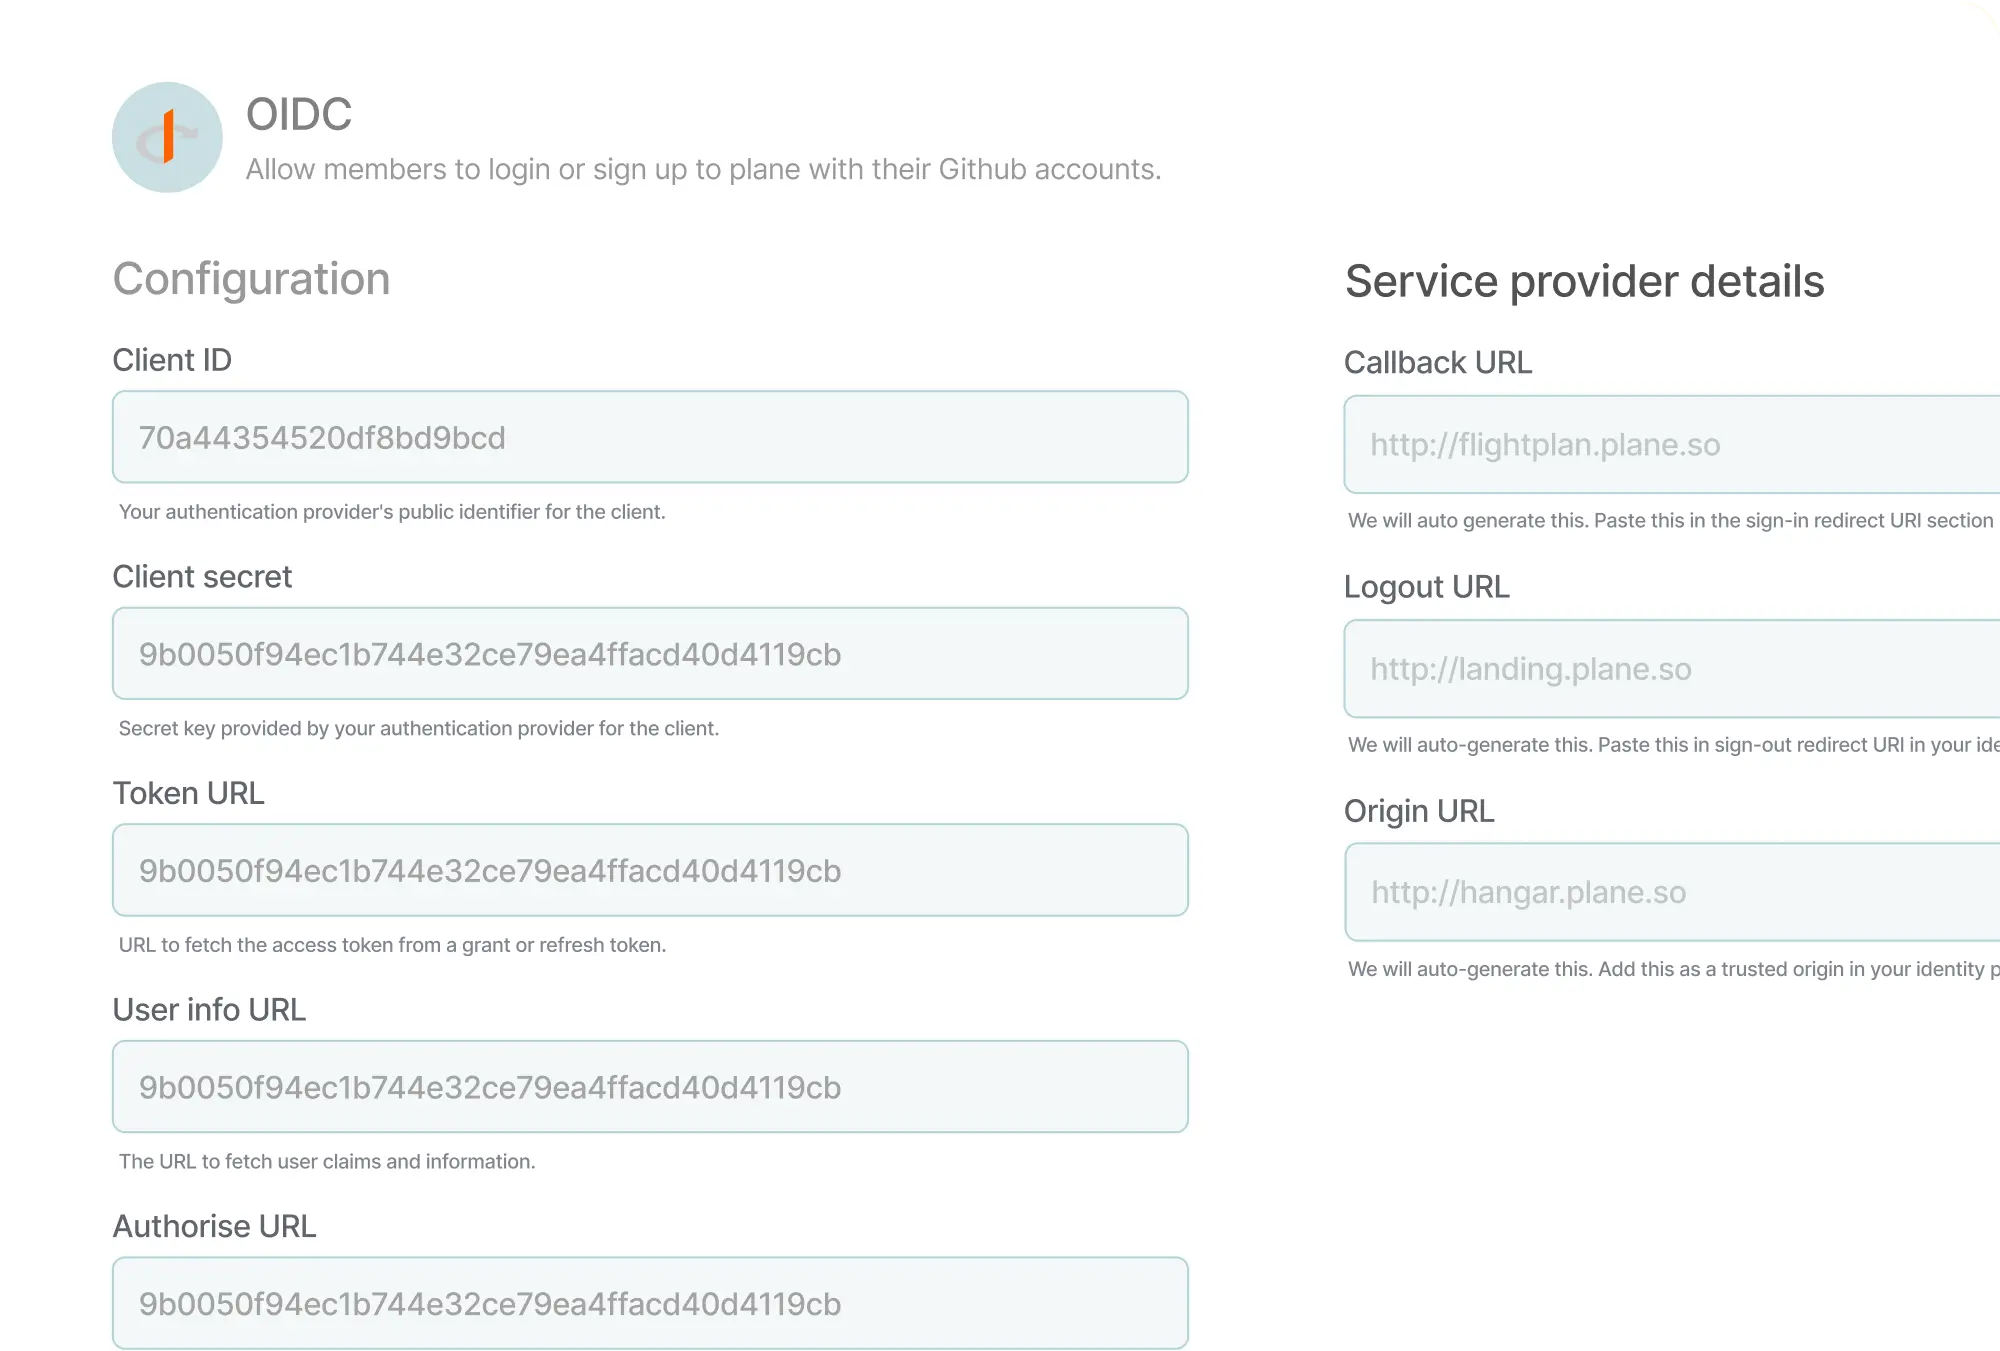Click the Service provider details heading
Image resolution: width=2000 pixels, height=1351 pixels.
(1584, 281)
